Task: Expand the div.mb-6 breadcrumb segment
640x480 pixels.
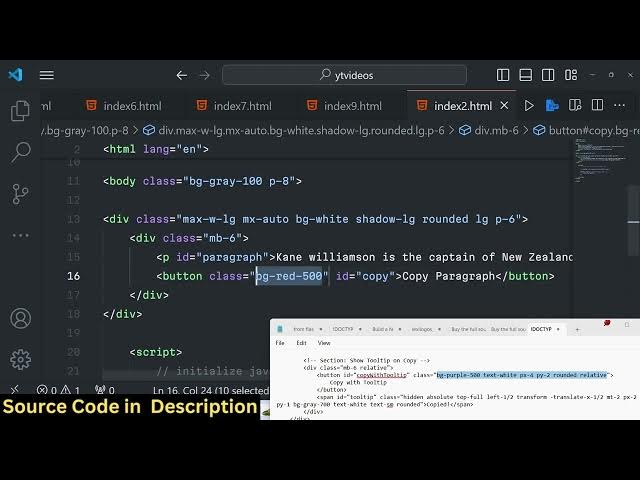Action: point(495,130)
